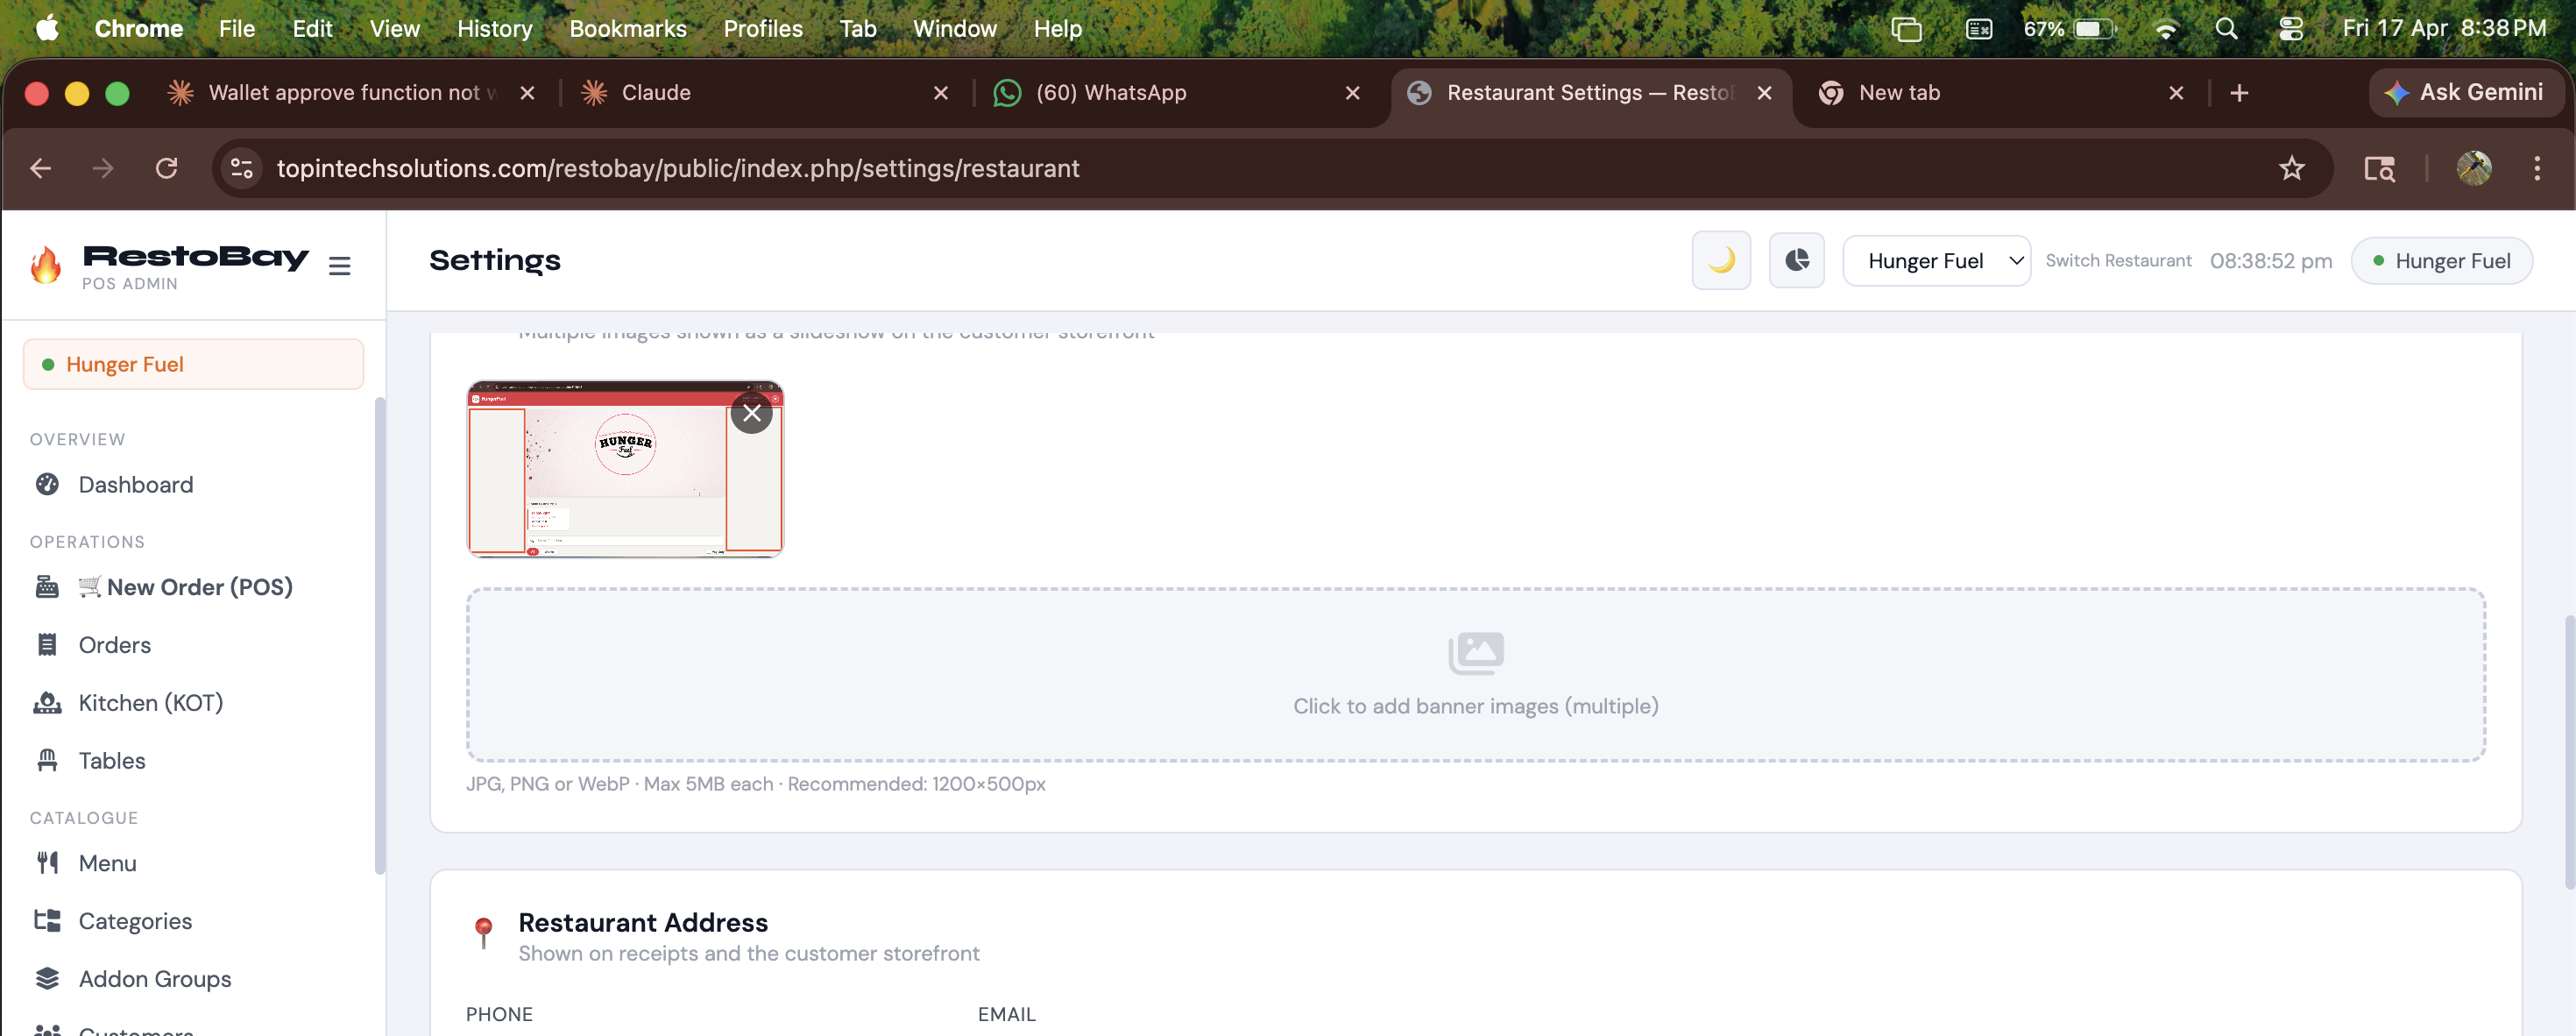Open New Order (POS) in the sidebar
Viewport: 2576px width, 1036px height.
199,587
